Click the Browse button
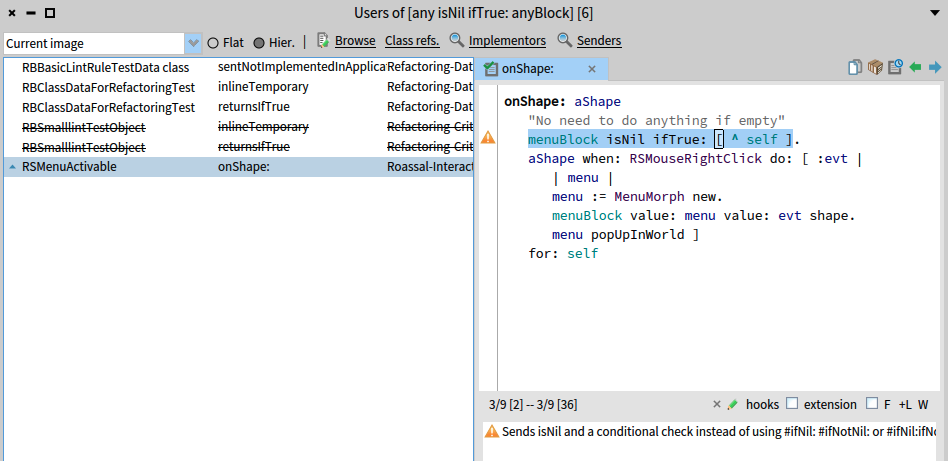This screenshot has height=461, width=948. (x=345, y=41)
